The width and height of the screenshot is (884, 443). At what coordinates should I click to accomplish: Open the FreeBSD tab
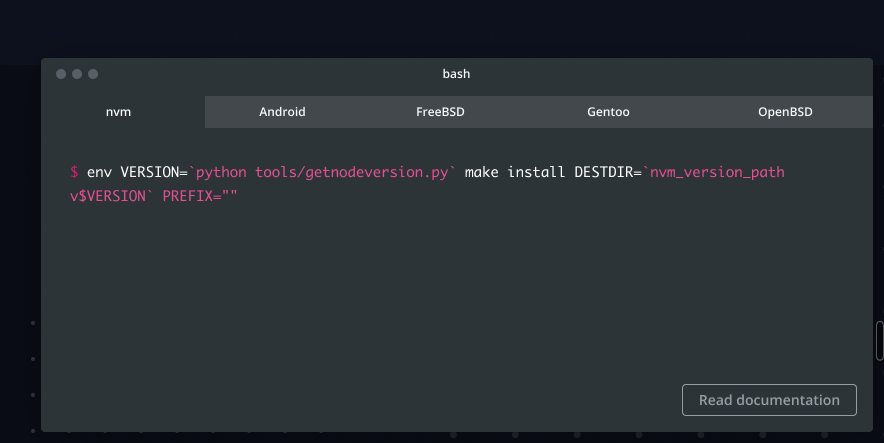(x=440, y=112)
